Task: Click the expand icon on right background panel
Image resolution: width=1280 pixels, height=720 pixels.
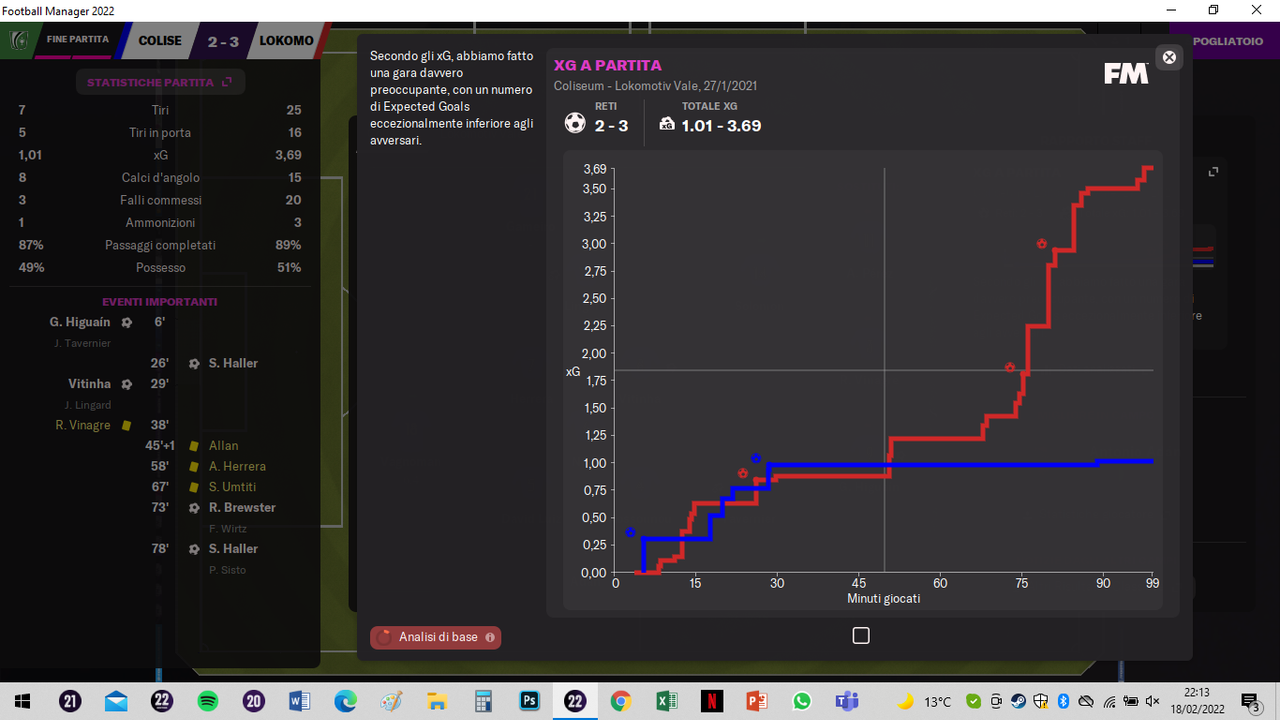Action: tap(1213, 172)
